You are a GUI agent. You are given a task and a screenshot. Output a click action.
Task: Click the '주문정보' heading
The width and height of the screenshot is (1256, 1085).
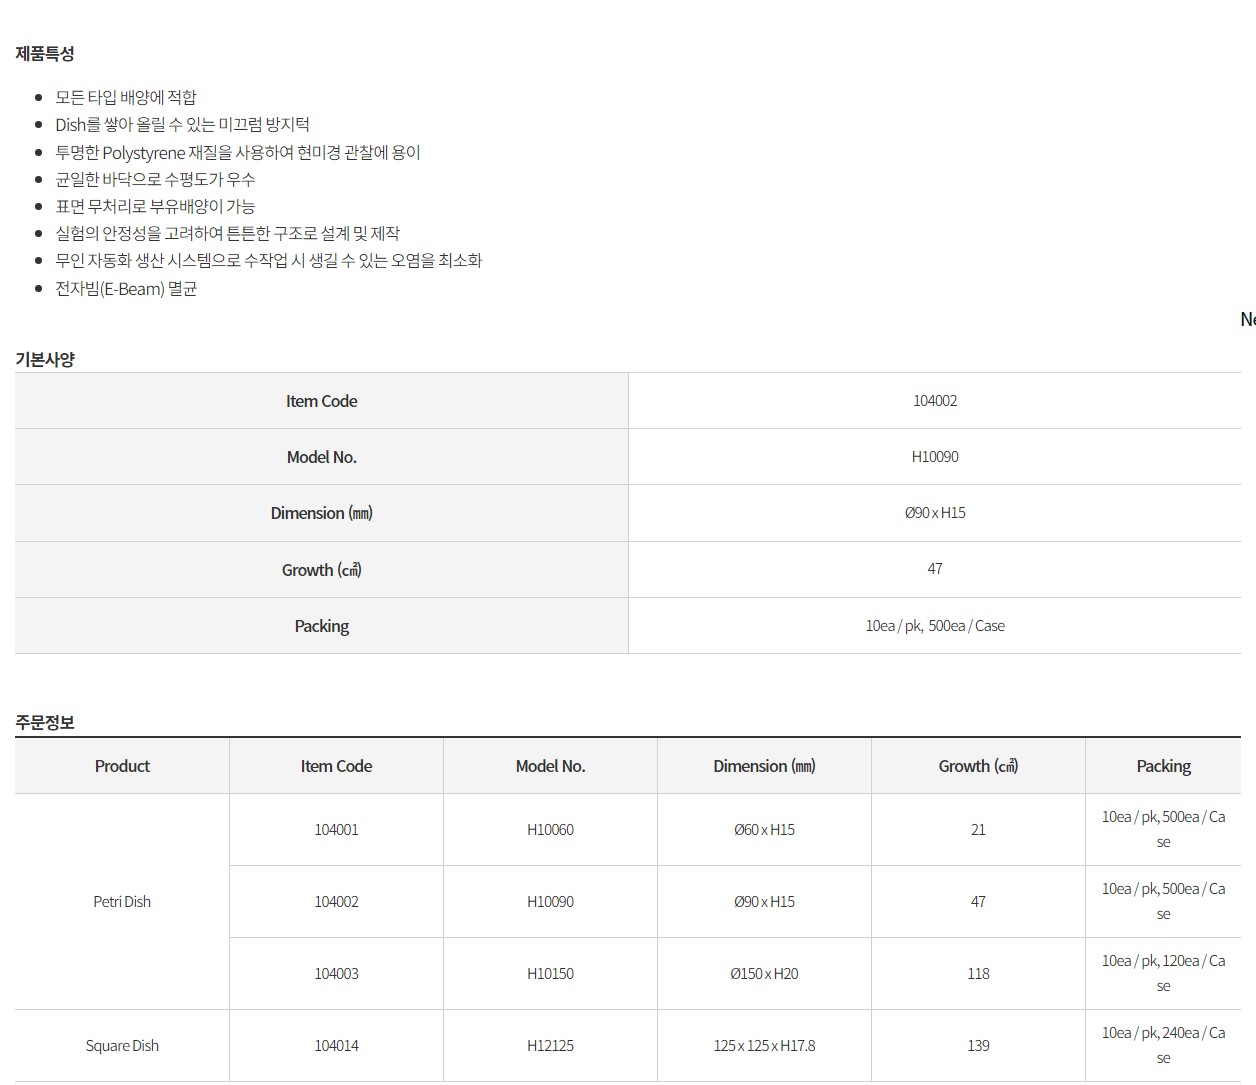pyautogui.click(x=45, y=722)
